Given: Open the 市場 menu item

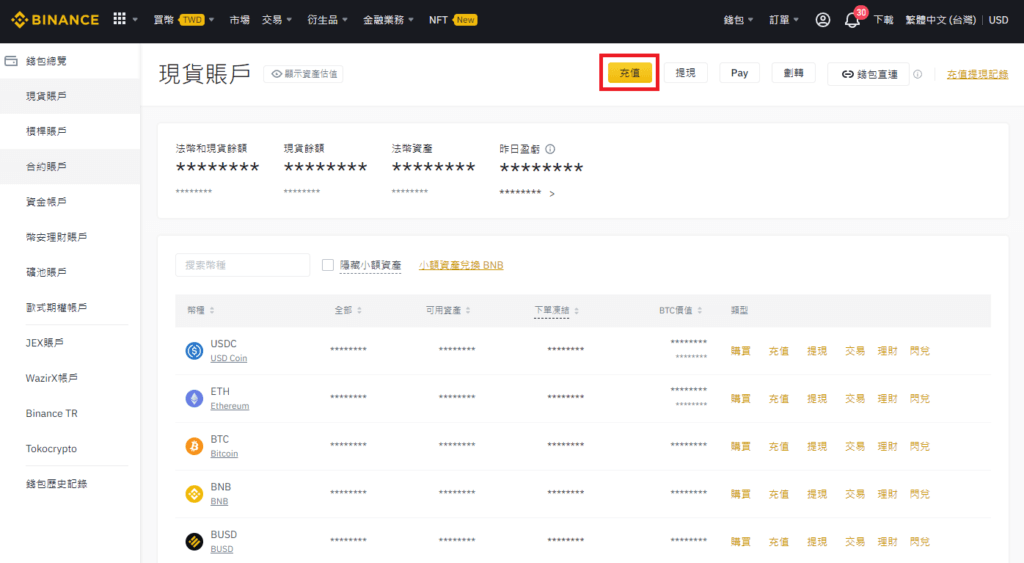Looking at the screenshot, I should click(239, 20).
